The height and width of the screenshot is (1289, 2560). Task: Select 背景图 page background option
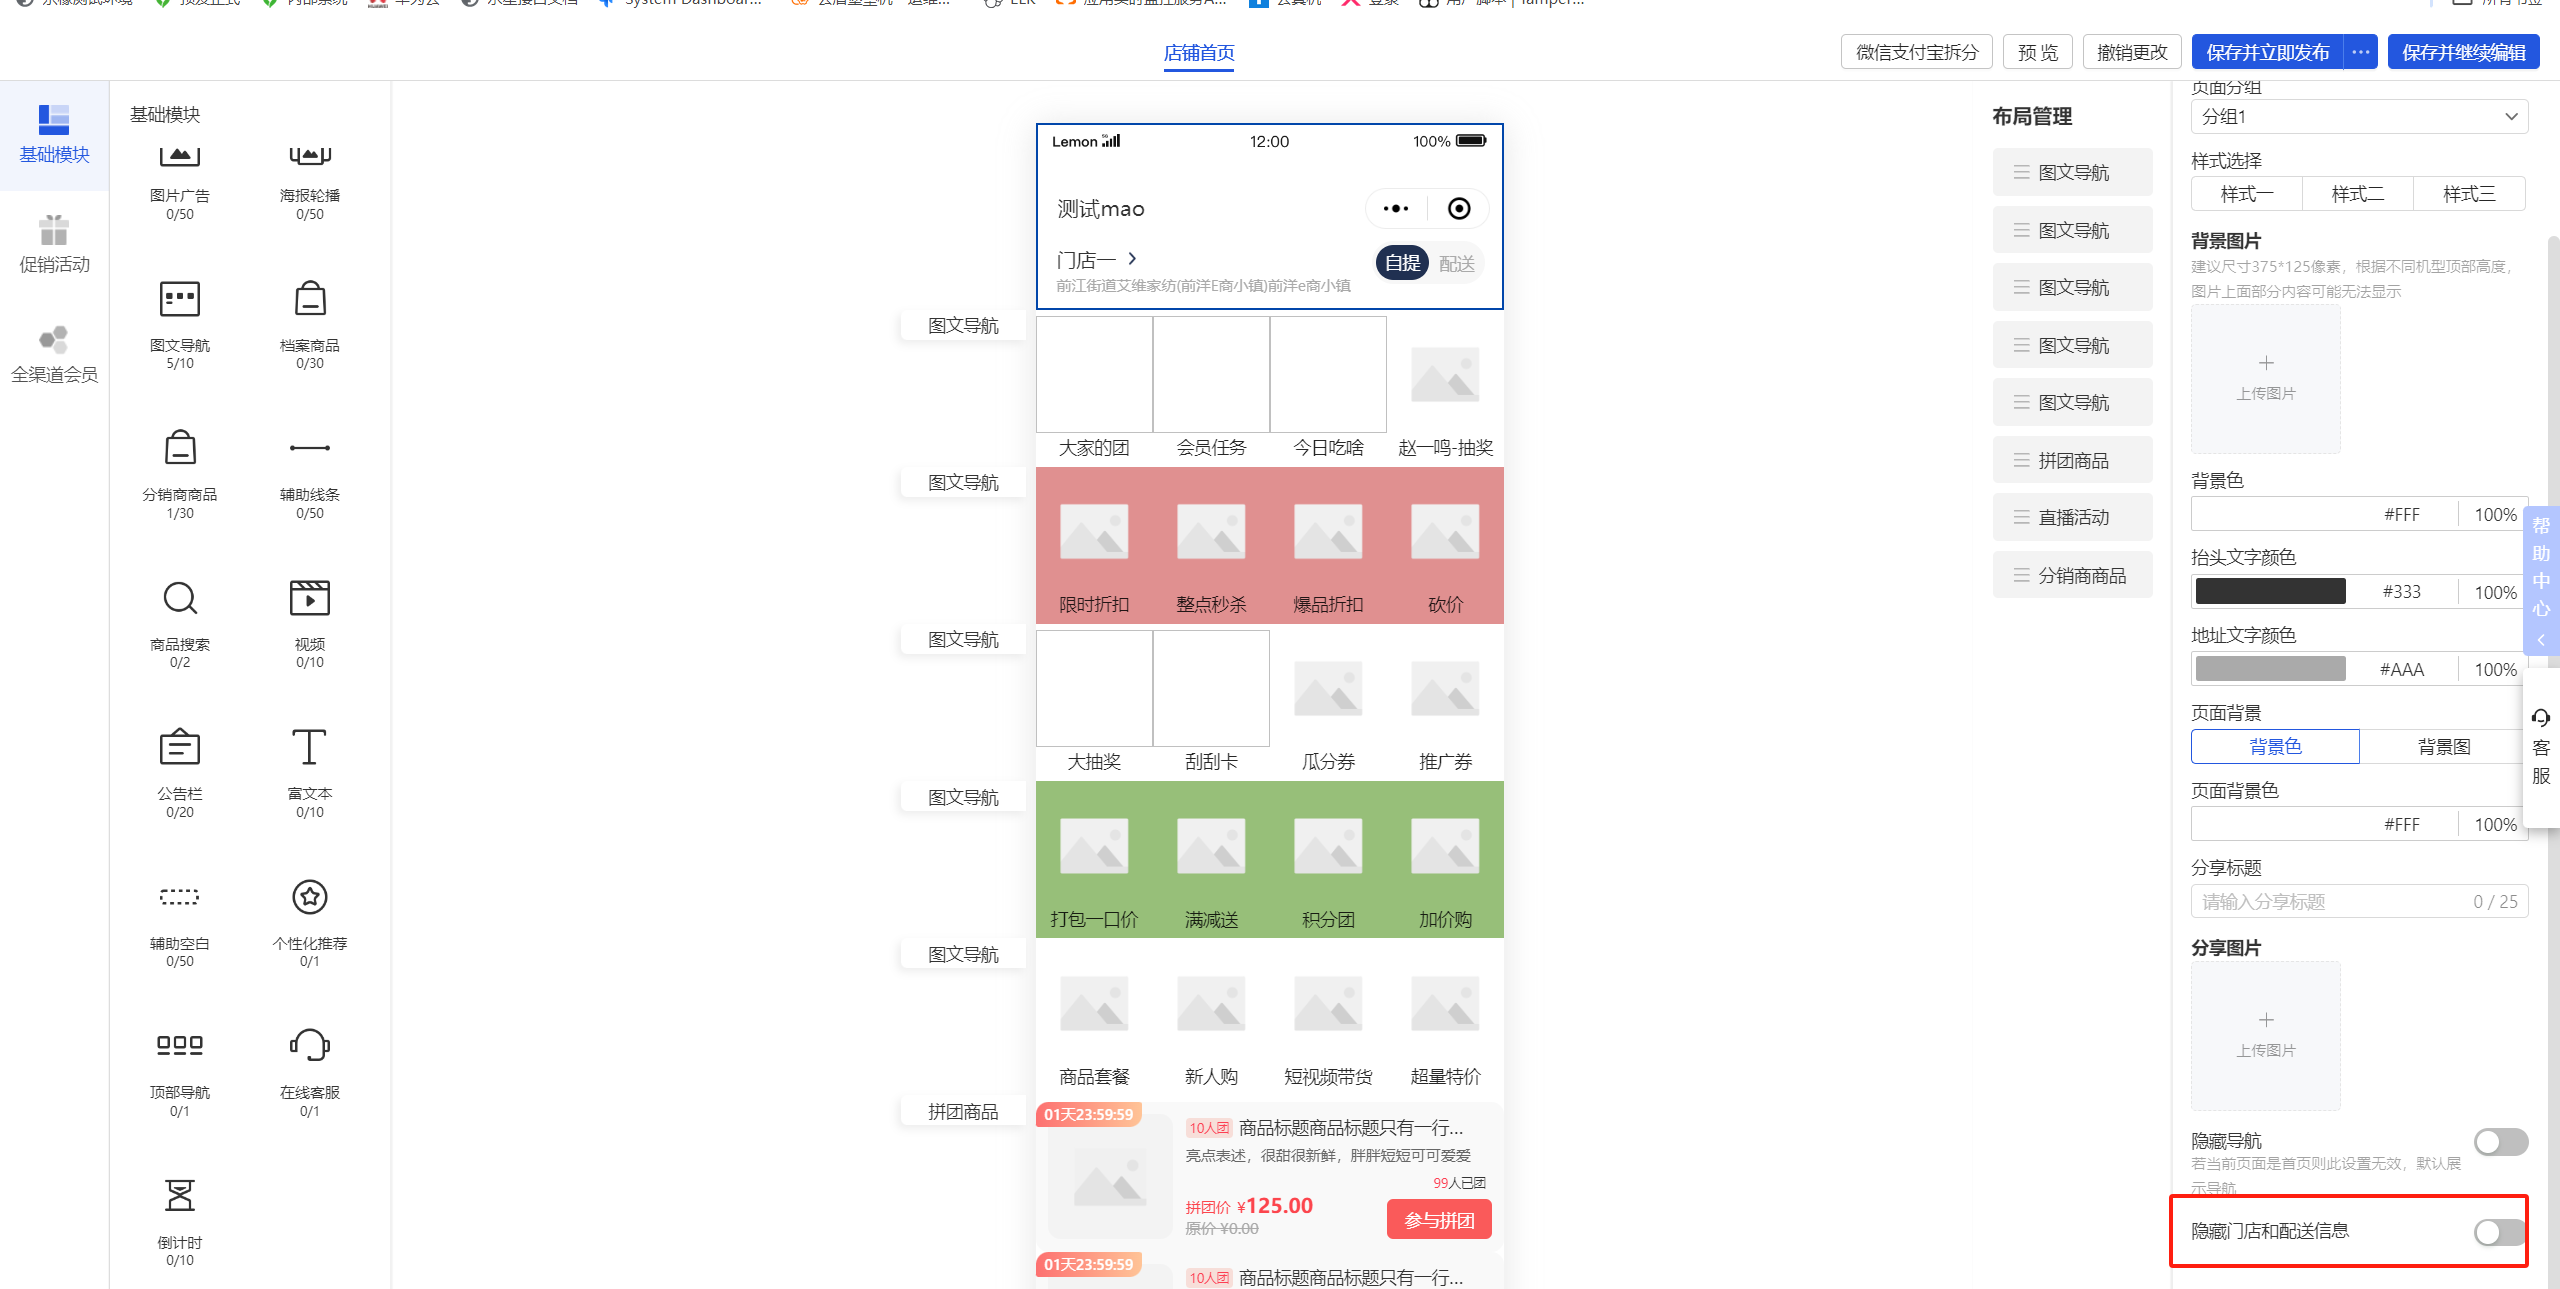coord(2444,747)
